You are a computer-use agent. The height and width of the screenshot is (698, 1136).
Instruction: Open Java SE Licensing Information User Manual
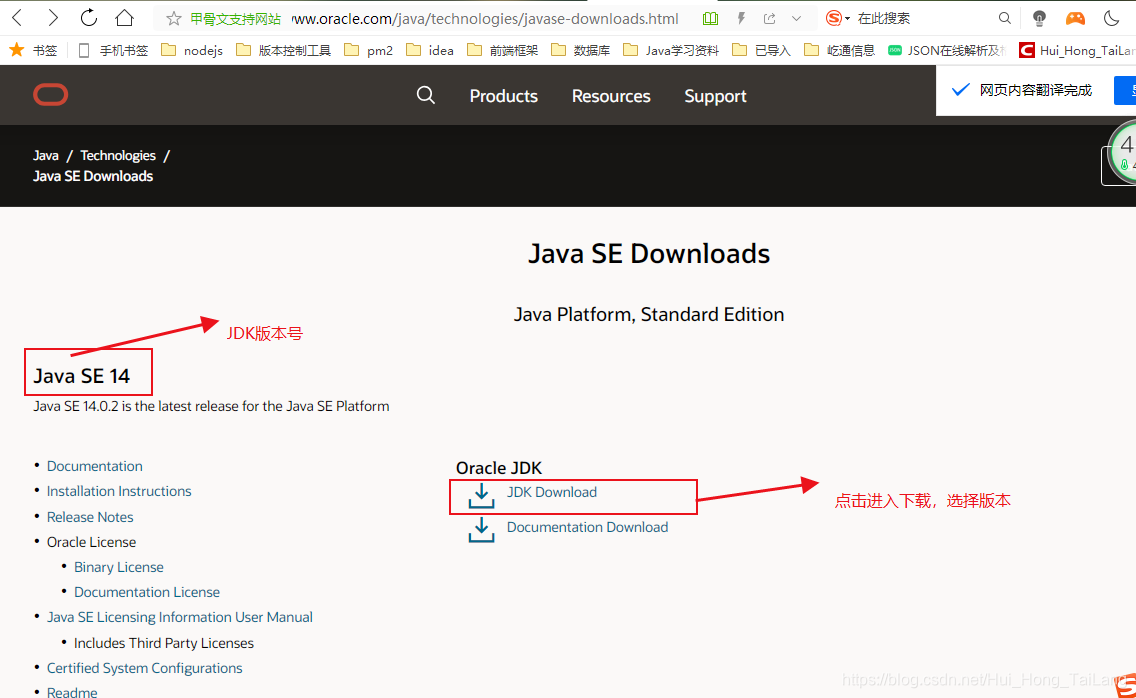point(180,617)
